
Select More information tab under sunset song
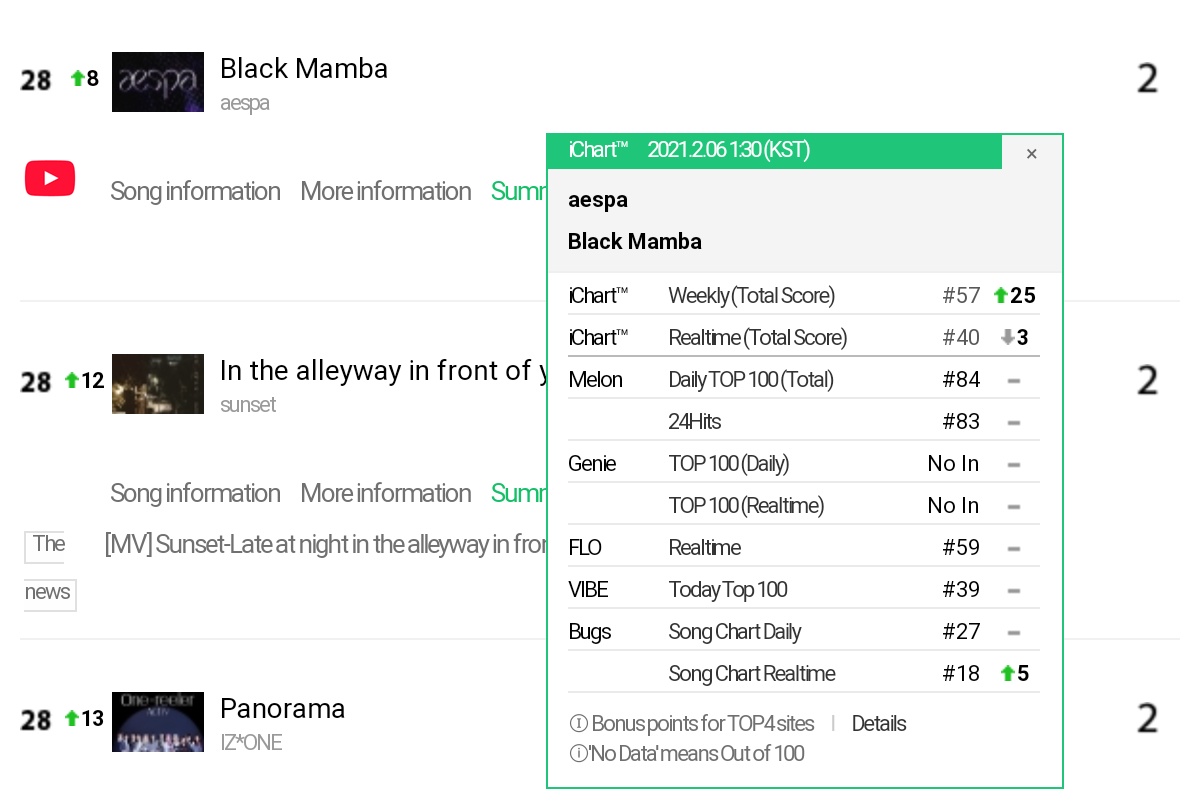pos(386,494)
